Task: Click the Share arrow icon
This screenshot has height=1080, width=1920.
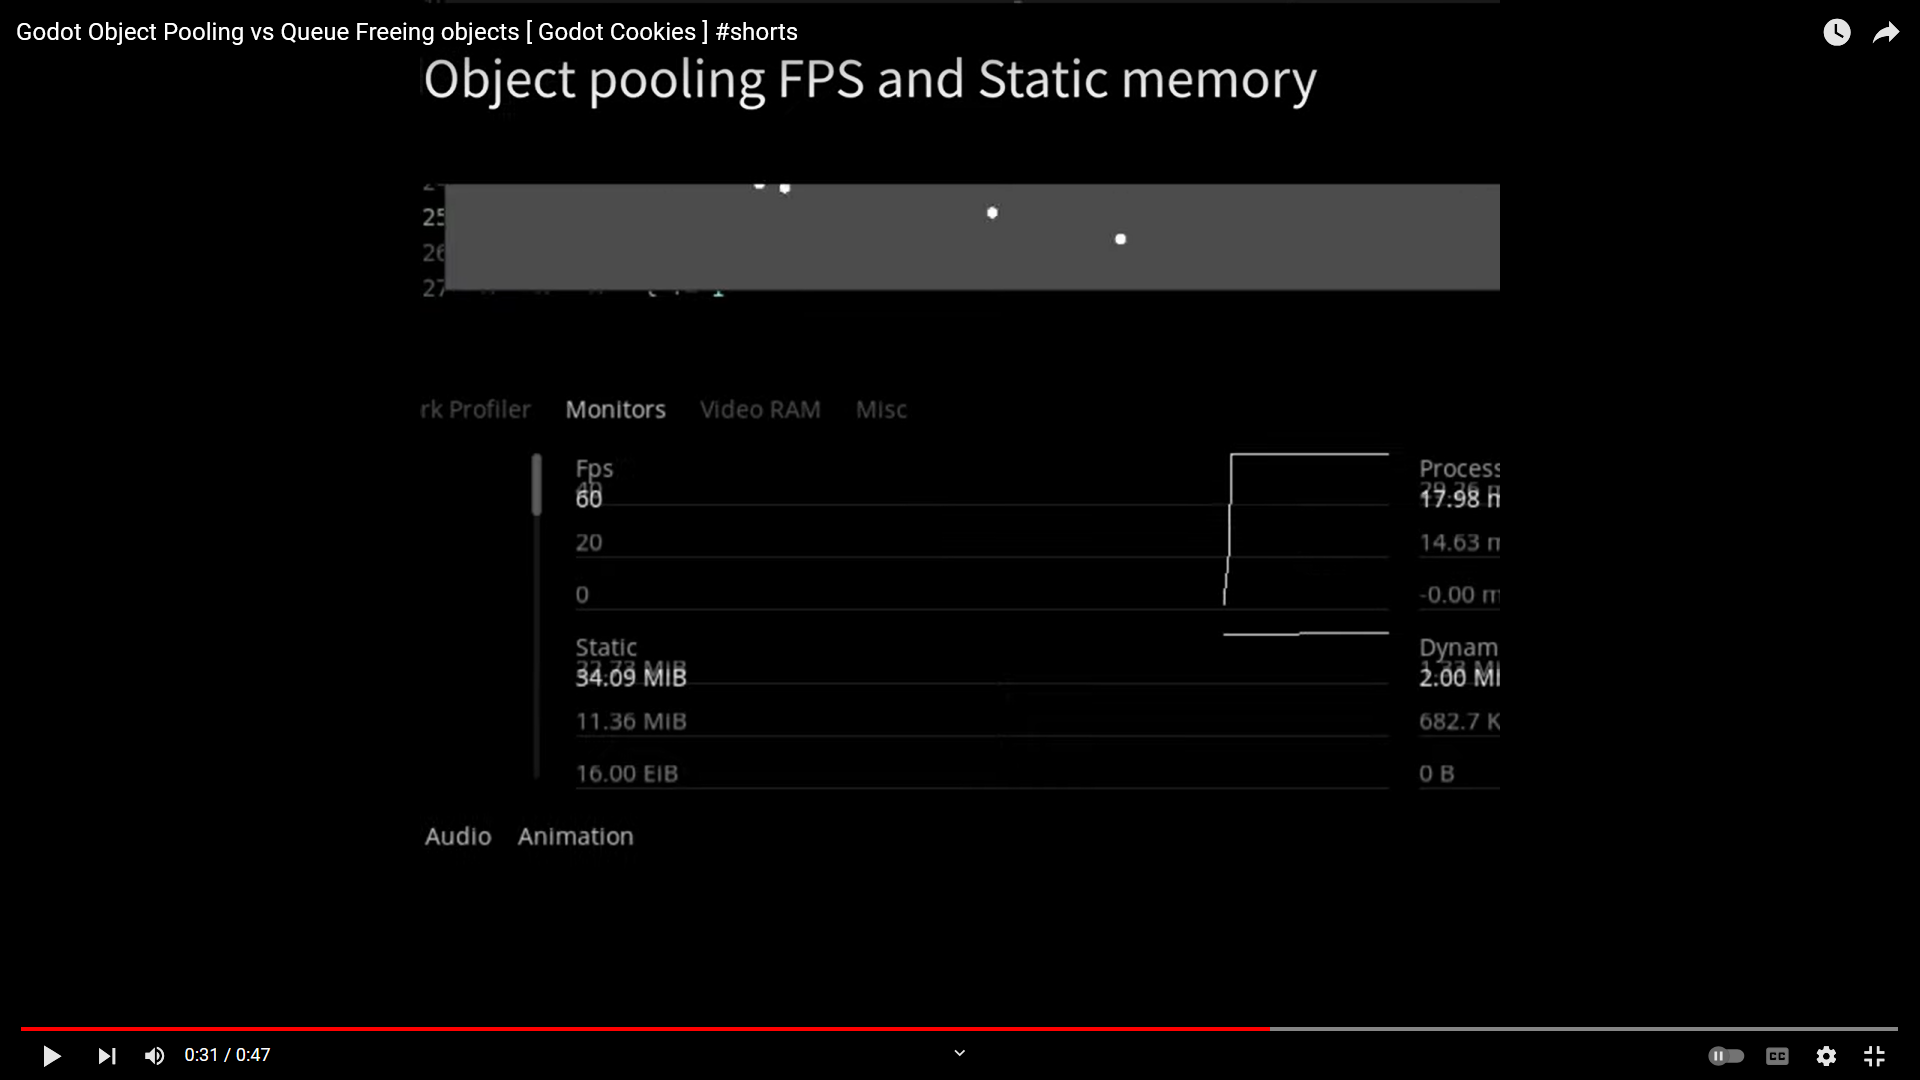Action: click(x=1885, y=32)
